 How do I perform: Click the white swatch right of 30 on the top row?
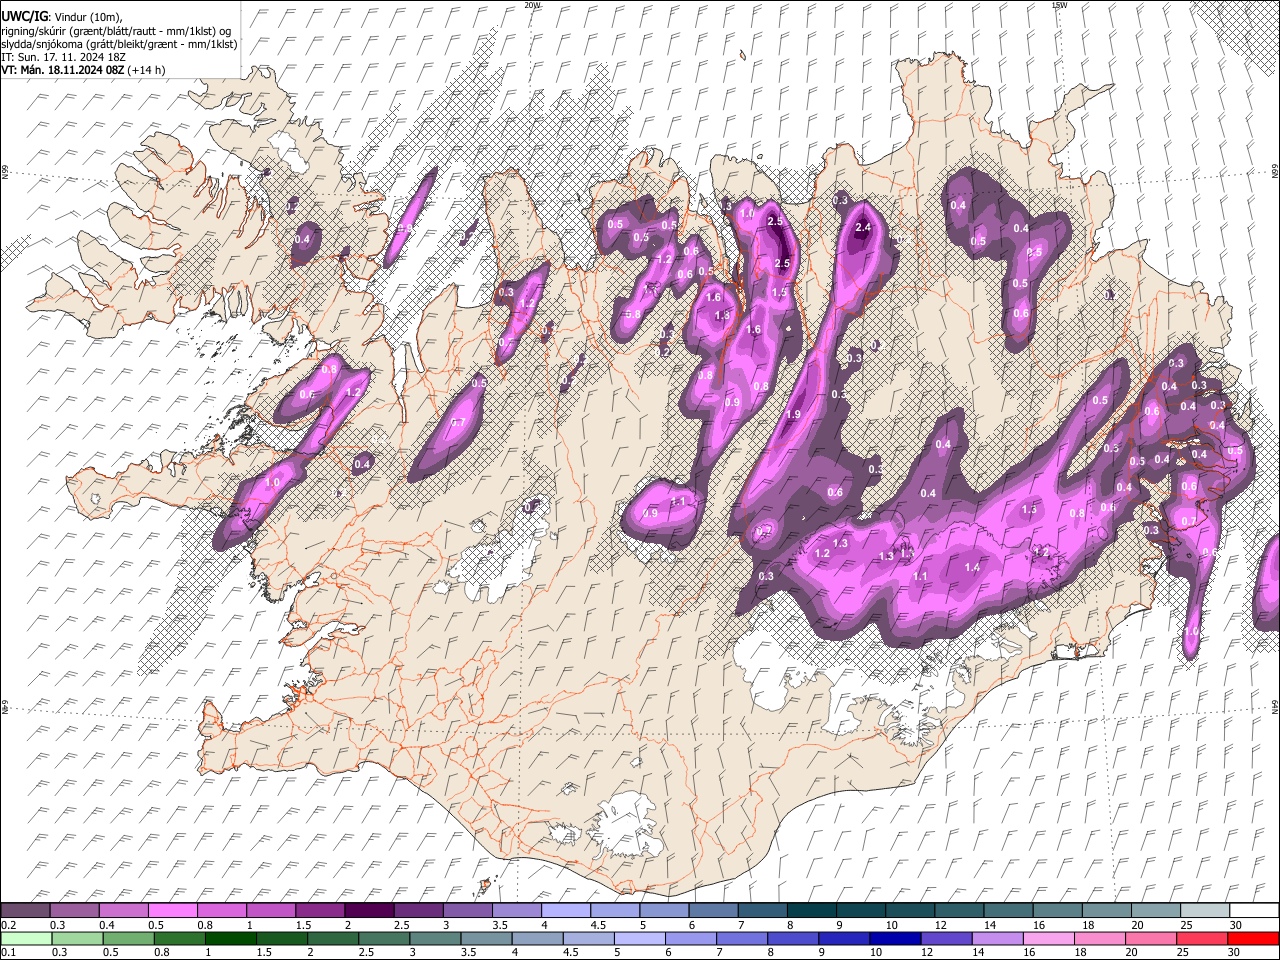[1254, 910]
